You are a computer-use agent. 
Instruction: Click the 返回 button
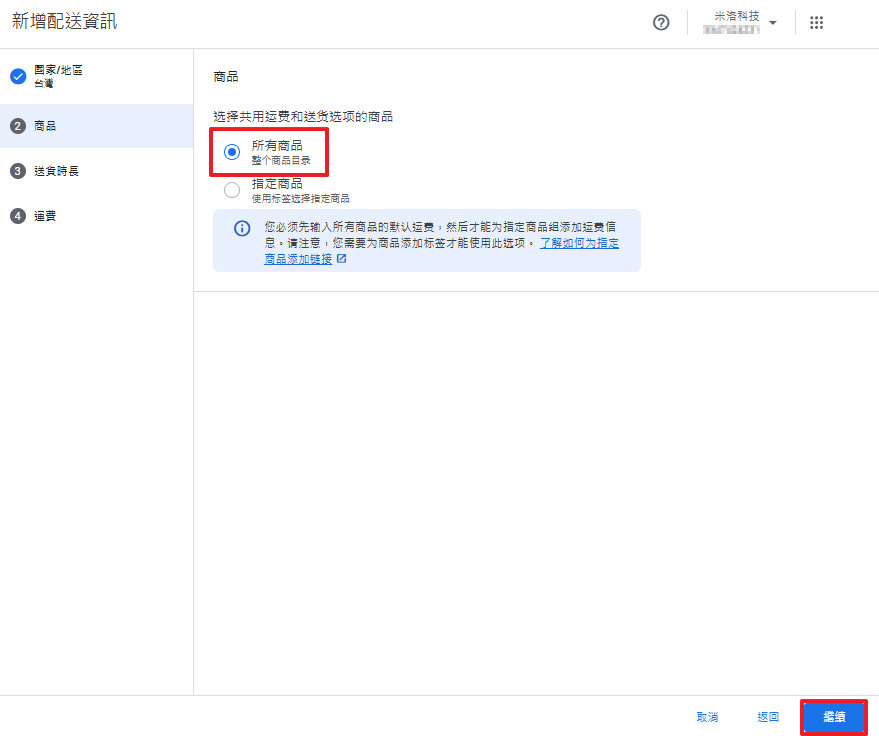768,717
